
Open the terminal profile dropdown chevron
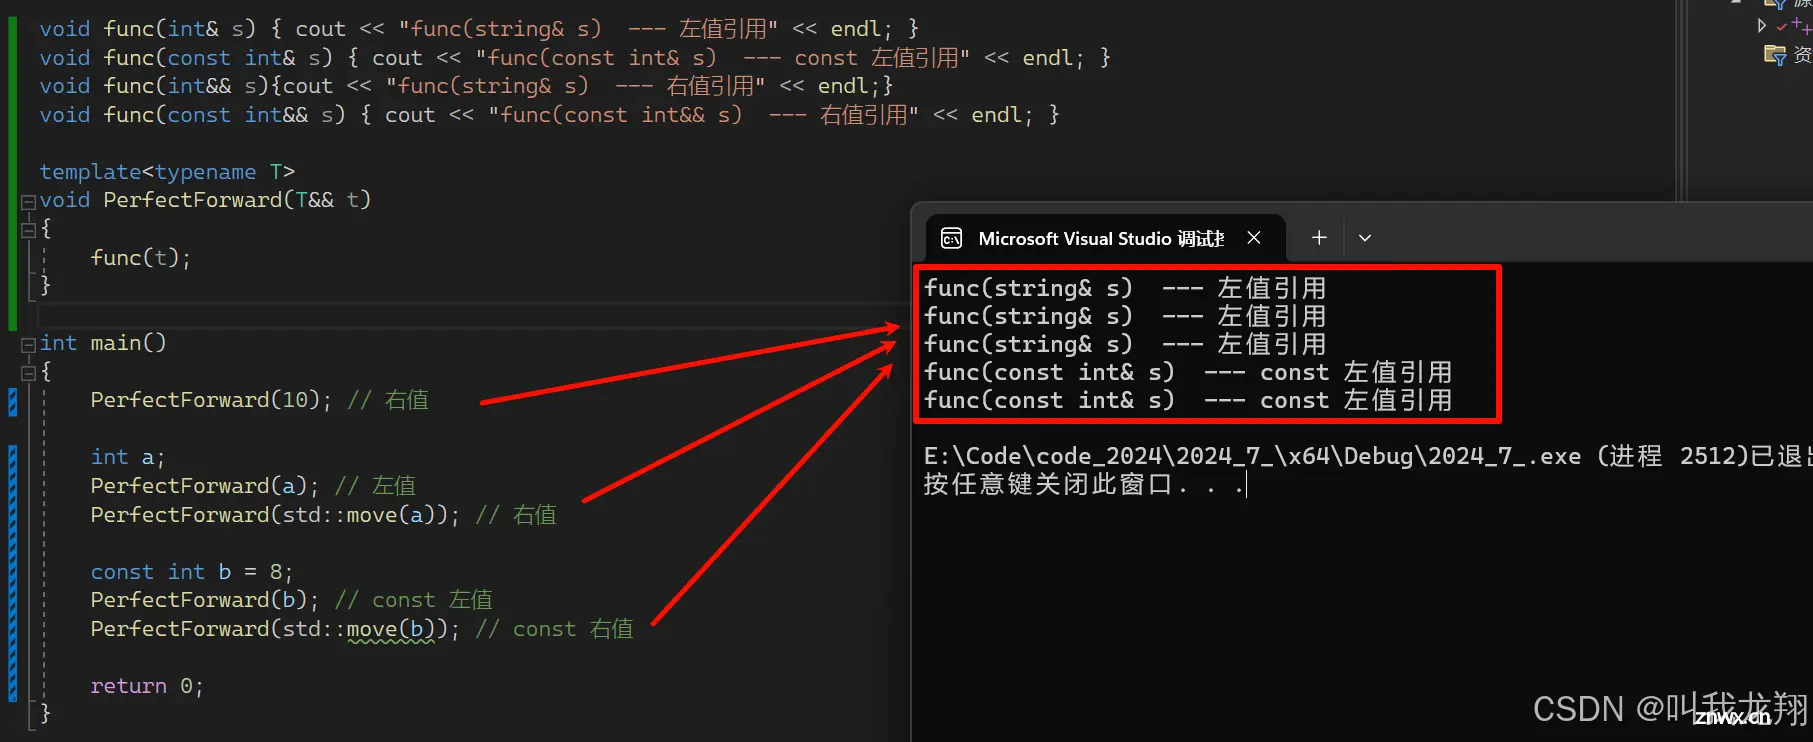point(1365,238)
